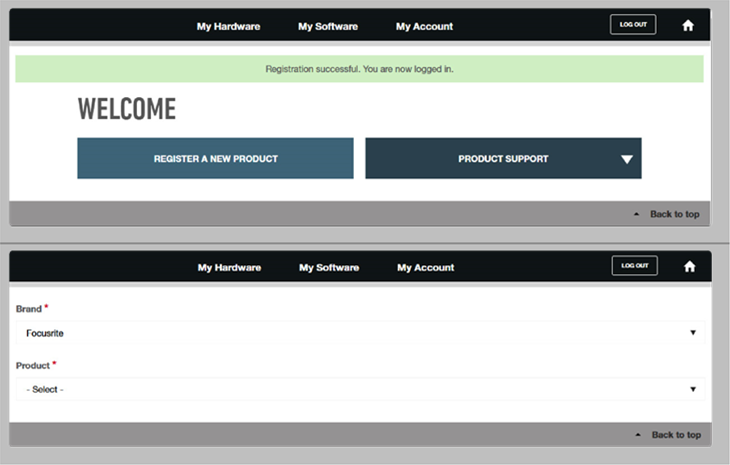
Task: Click the arrow at the Brand field's edge
Action: coord(693,333)
